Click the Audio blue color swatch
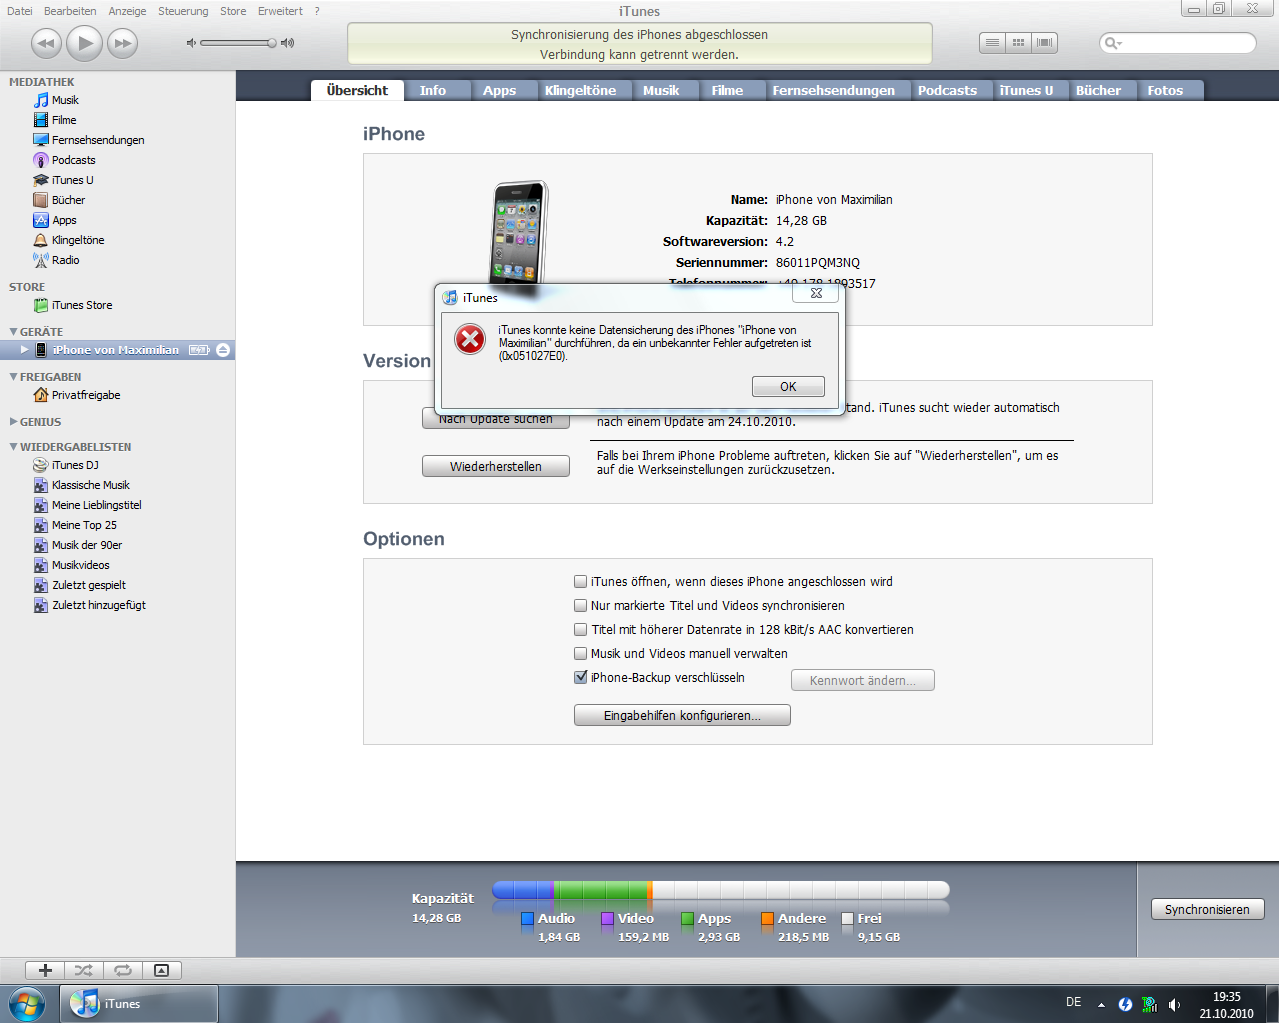Viewport: 1279px width, 1023px height. pos(527,919)
